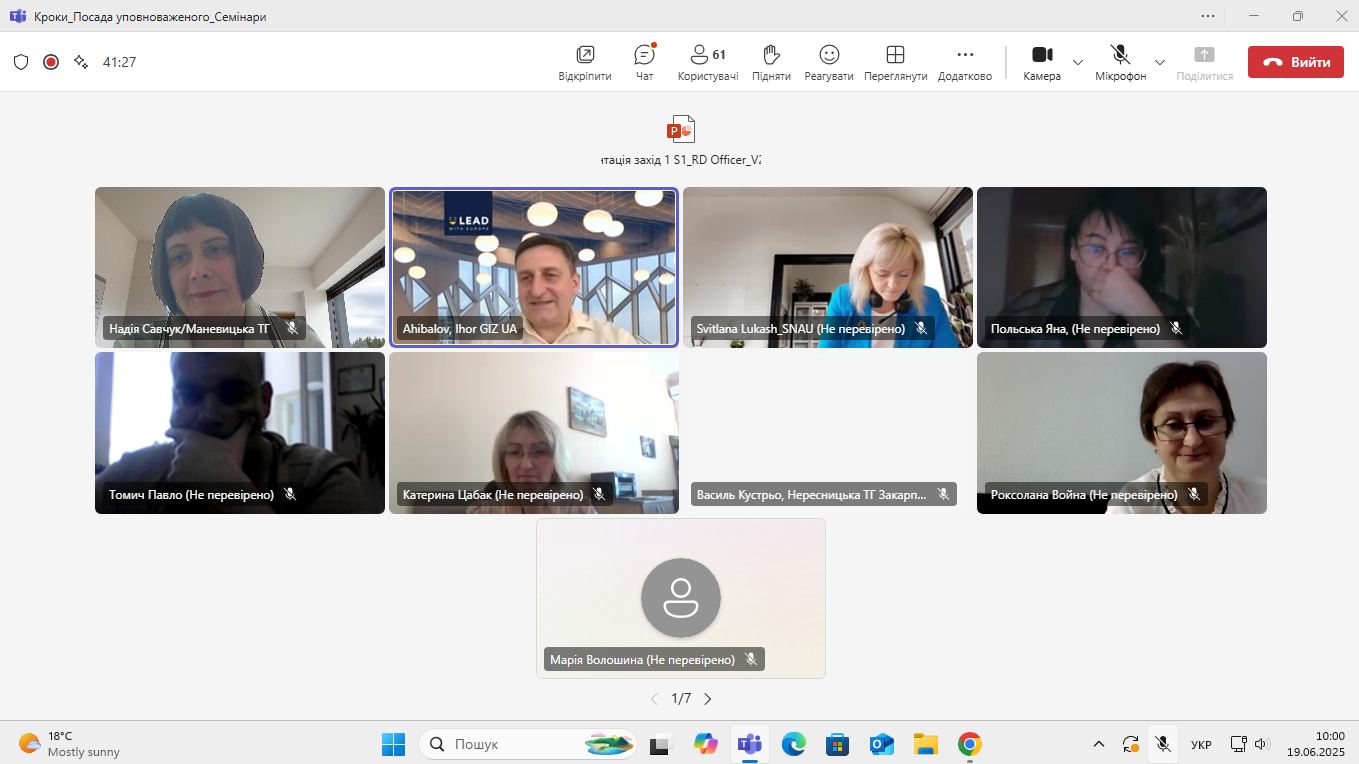1359x764 pixels.
Task: Open Додатково more options menu
Action: click(x=964, y=62)
